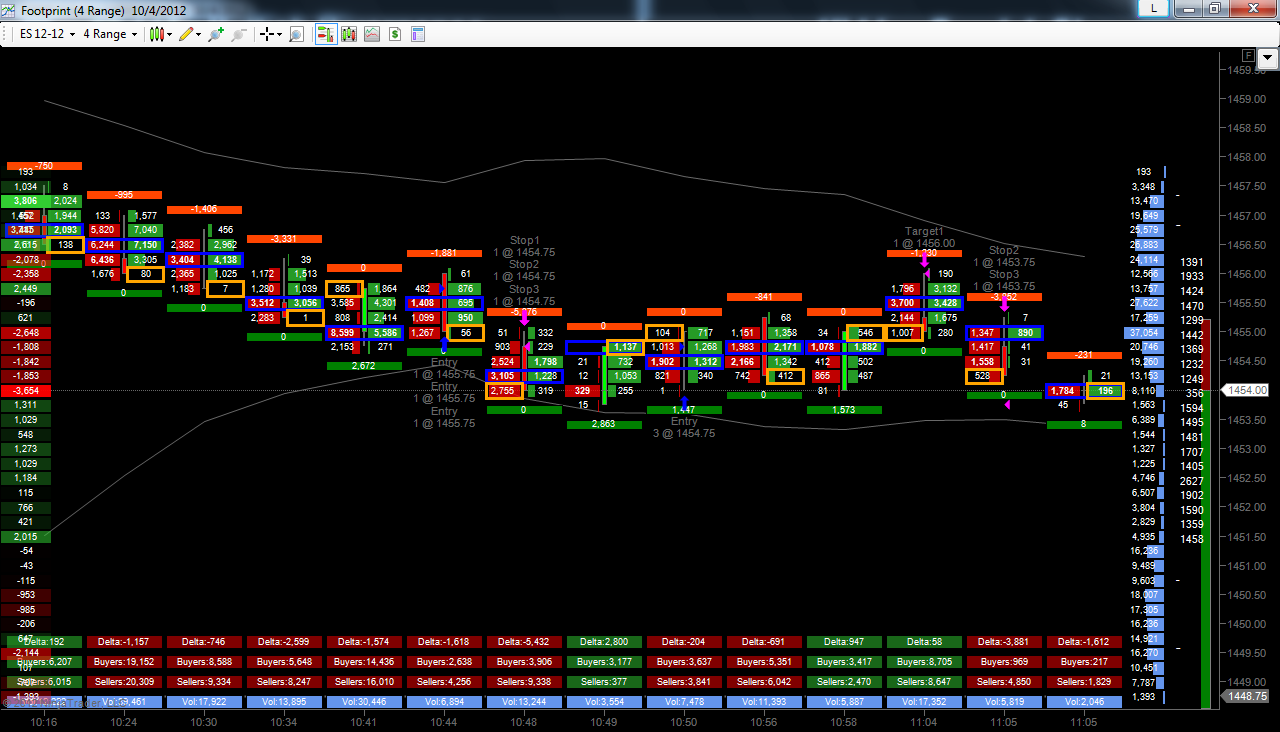The image size is (1280, 732).
Task: Click the 'Vol:30,446' summary cell
Action: click(364, 702)
